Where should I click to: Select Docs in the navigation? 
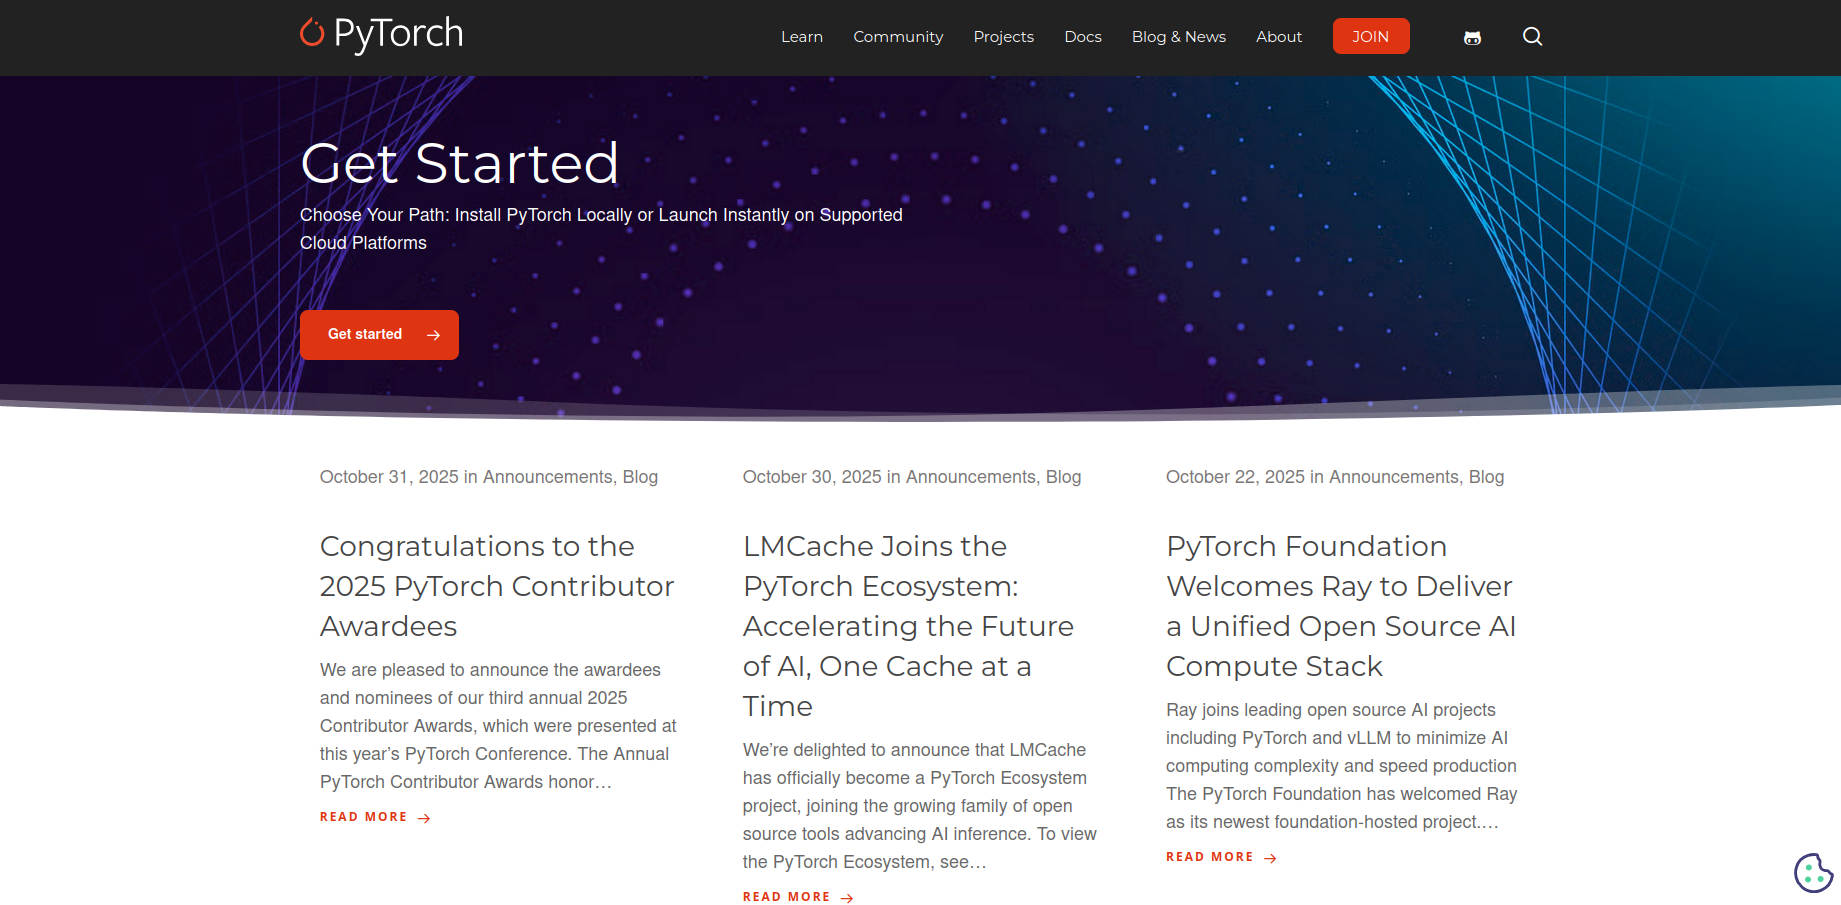[x=1082, y=36]
